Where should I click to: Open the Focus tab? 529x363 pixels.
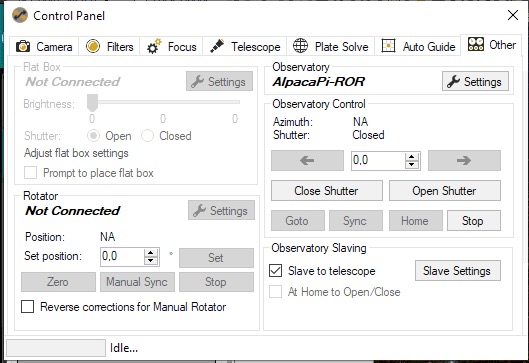(171, 46)
